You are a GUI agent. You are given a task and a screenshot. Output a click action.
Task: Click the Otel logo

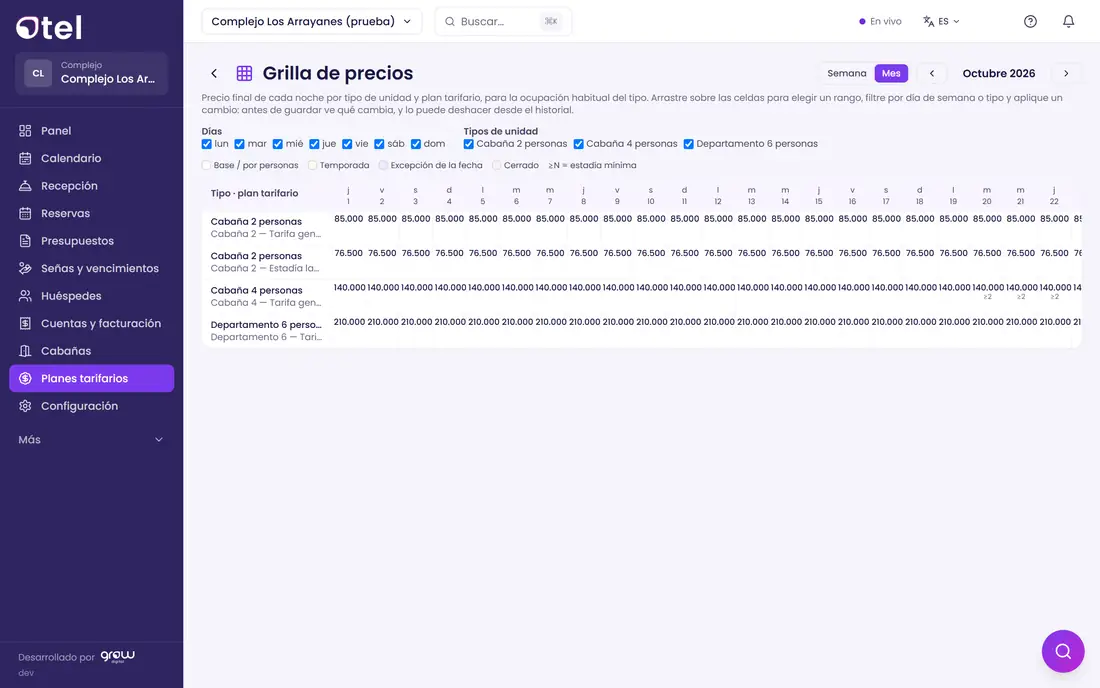tap(49, 27)
